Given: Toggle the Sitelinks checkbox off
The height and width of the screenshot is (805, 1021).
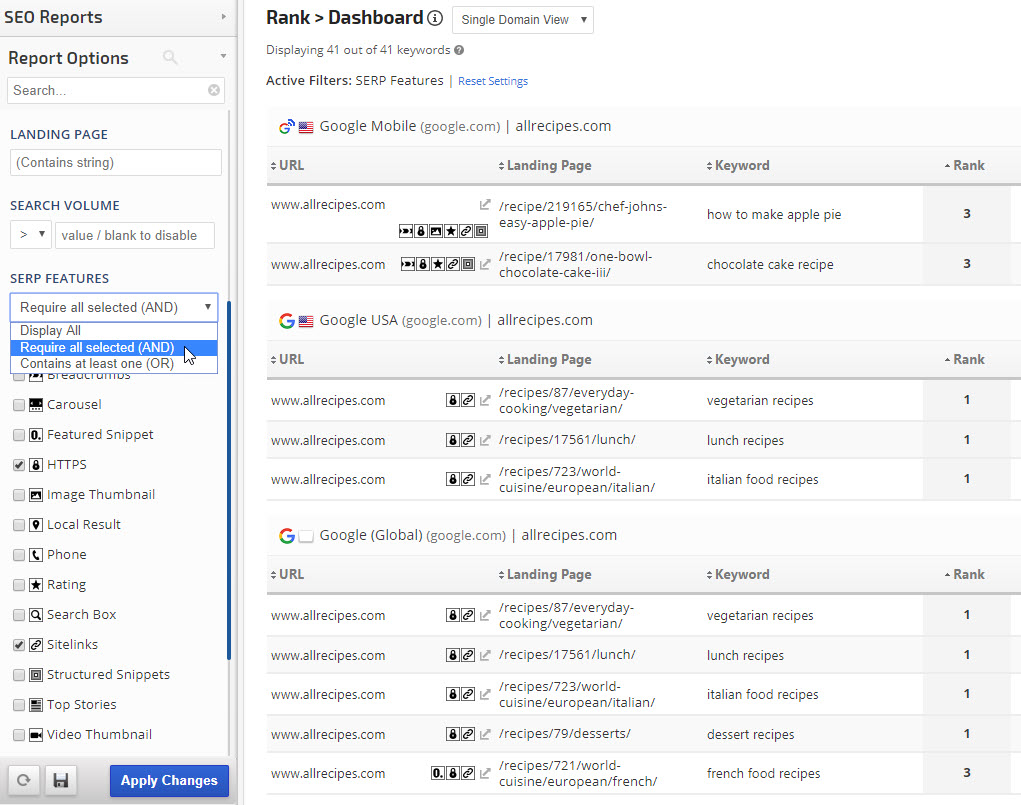Looking at the screenshot, I should click(19, 645).
